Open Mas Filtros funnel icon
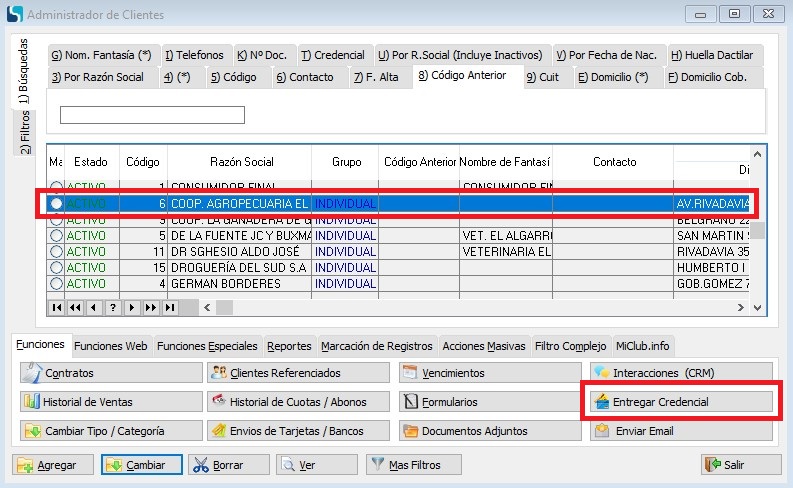 [x=376, y=465]
